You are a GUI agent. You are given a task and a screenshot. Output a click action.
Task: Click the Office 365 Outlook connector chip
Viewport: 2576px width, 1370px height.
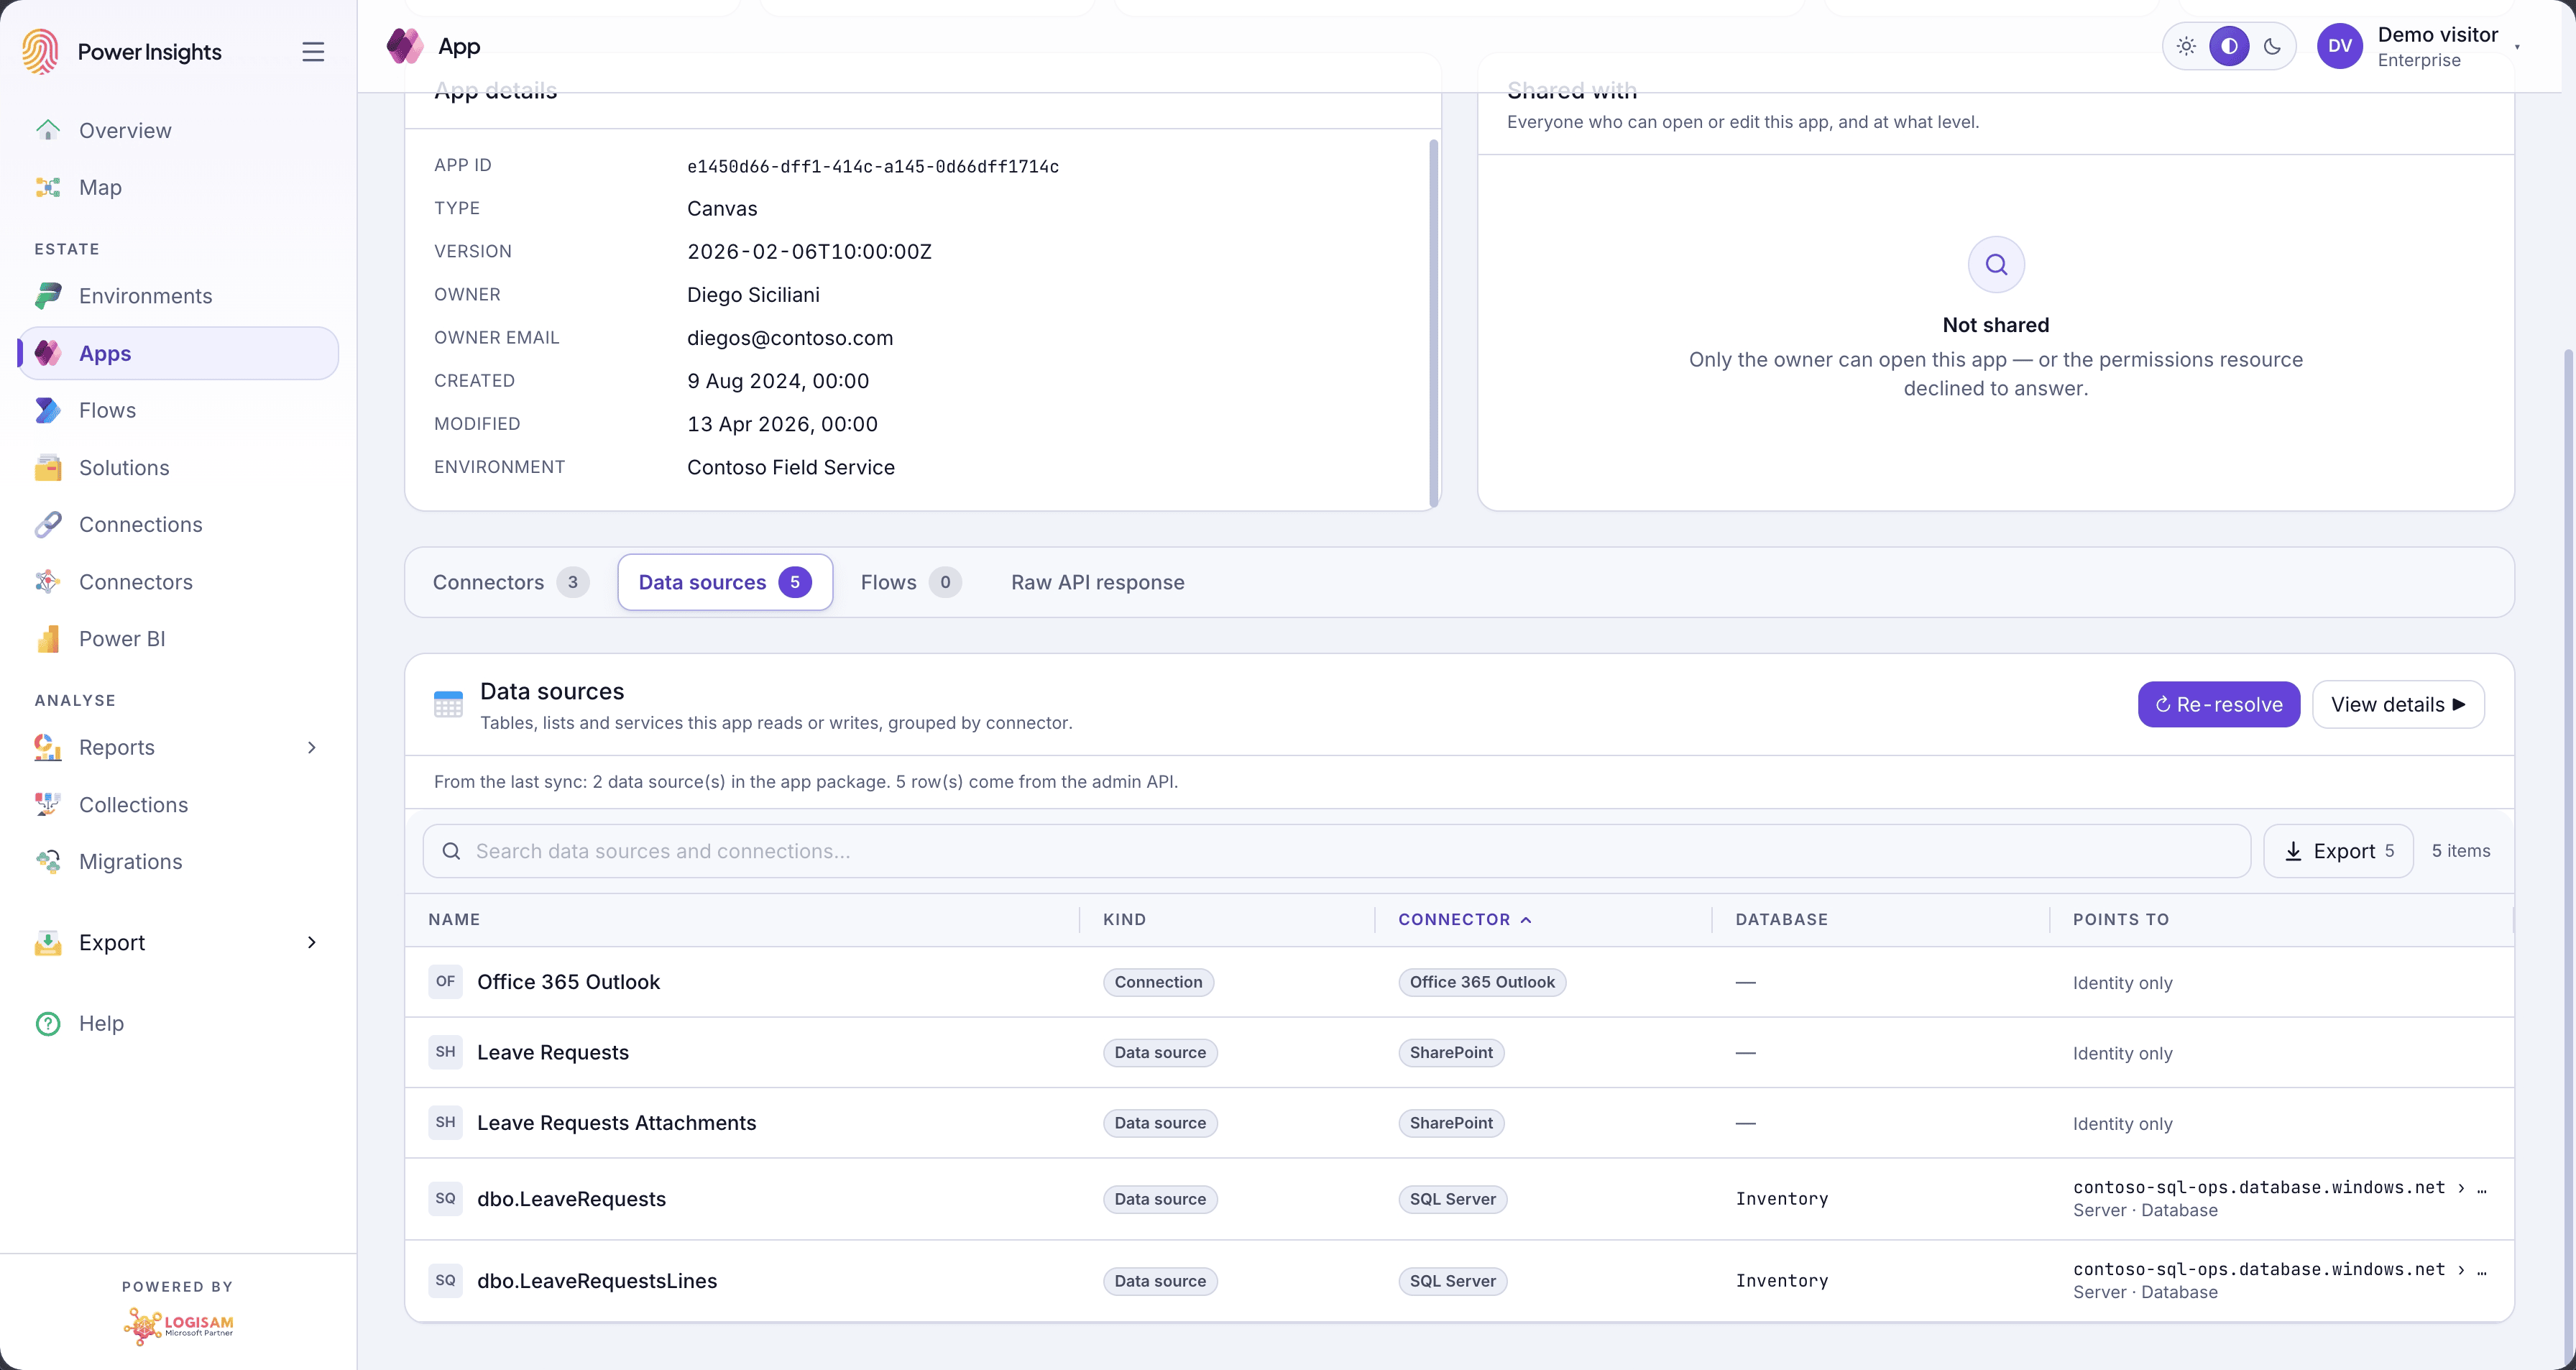(x=1481, y=982)
